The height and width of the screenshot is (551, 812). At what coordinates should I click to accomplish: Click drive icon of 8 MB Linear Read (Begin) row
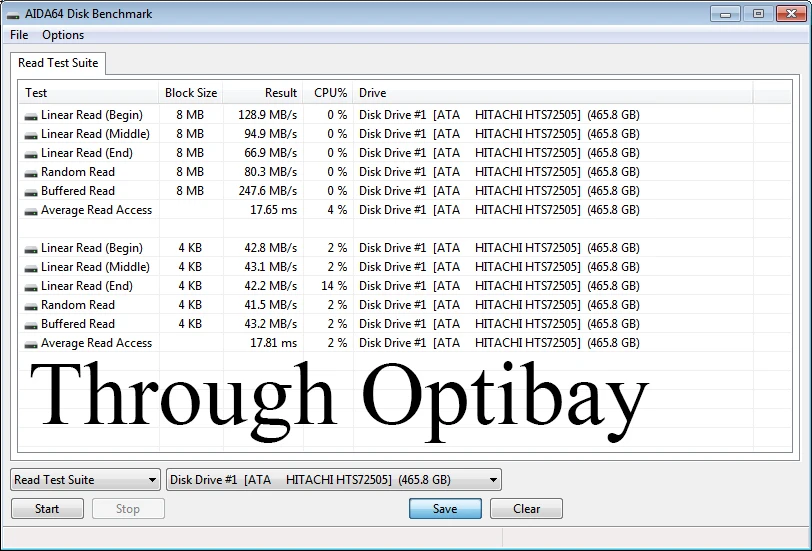pyautogui.click(x=31, y=116)
